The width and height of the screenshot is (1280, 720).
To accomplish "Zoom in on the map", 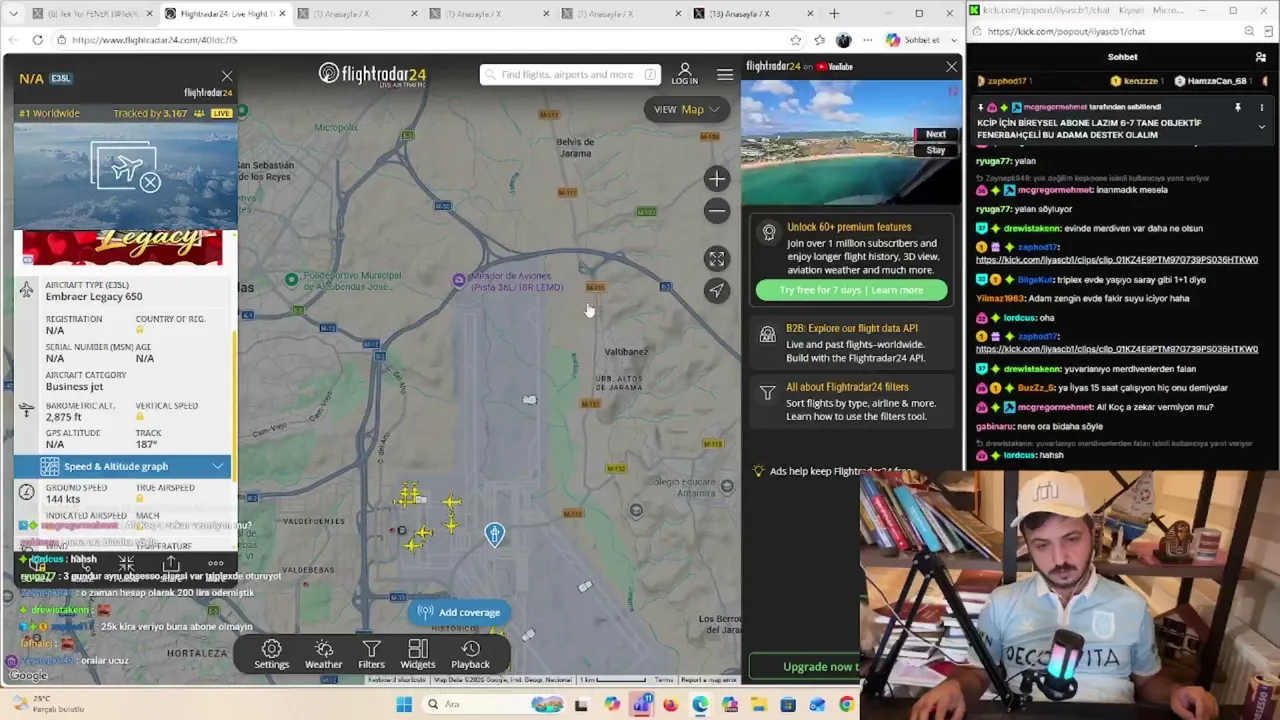I will pyautogui.click(x=716, y=179).
